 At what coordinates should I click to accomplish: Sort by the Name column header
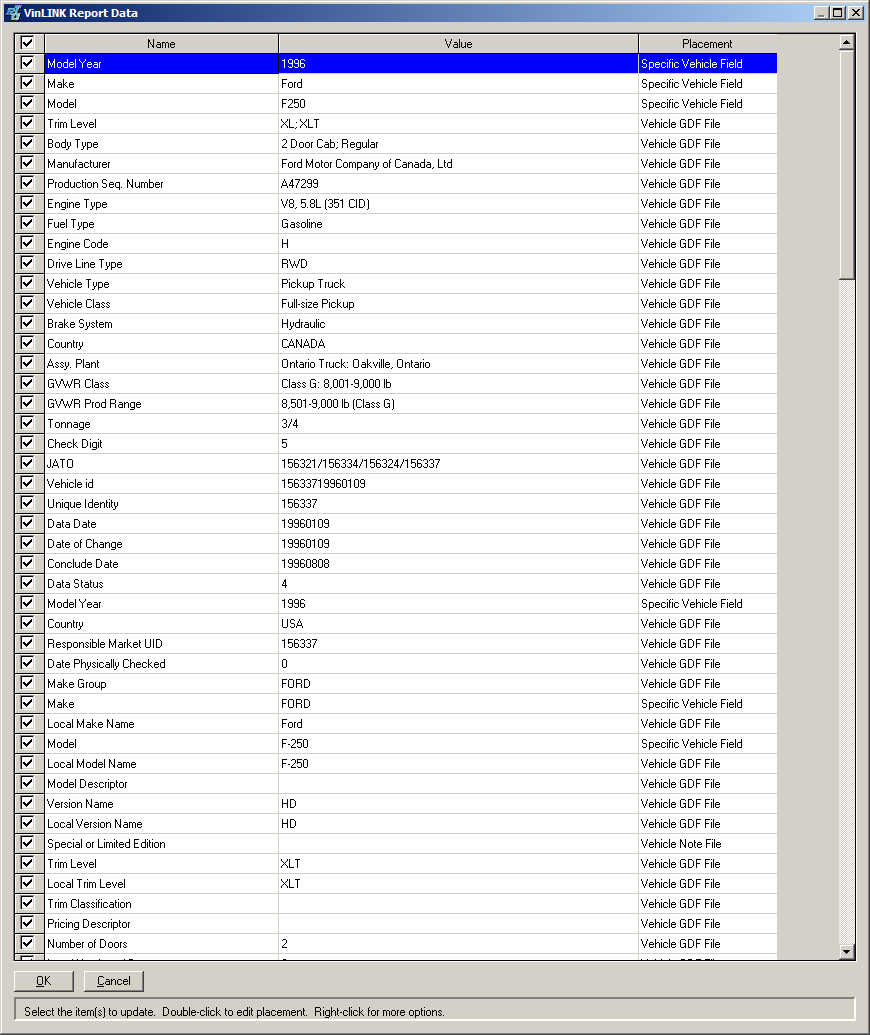click(x=161, y=44)
